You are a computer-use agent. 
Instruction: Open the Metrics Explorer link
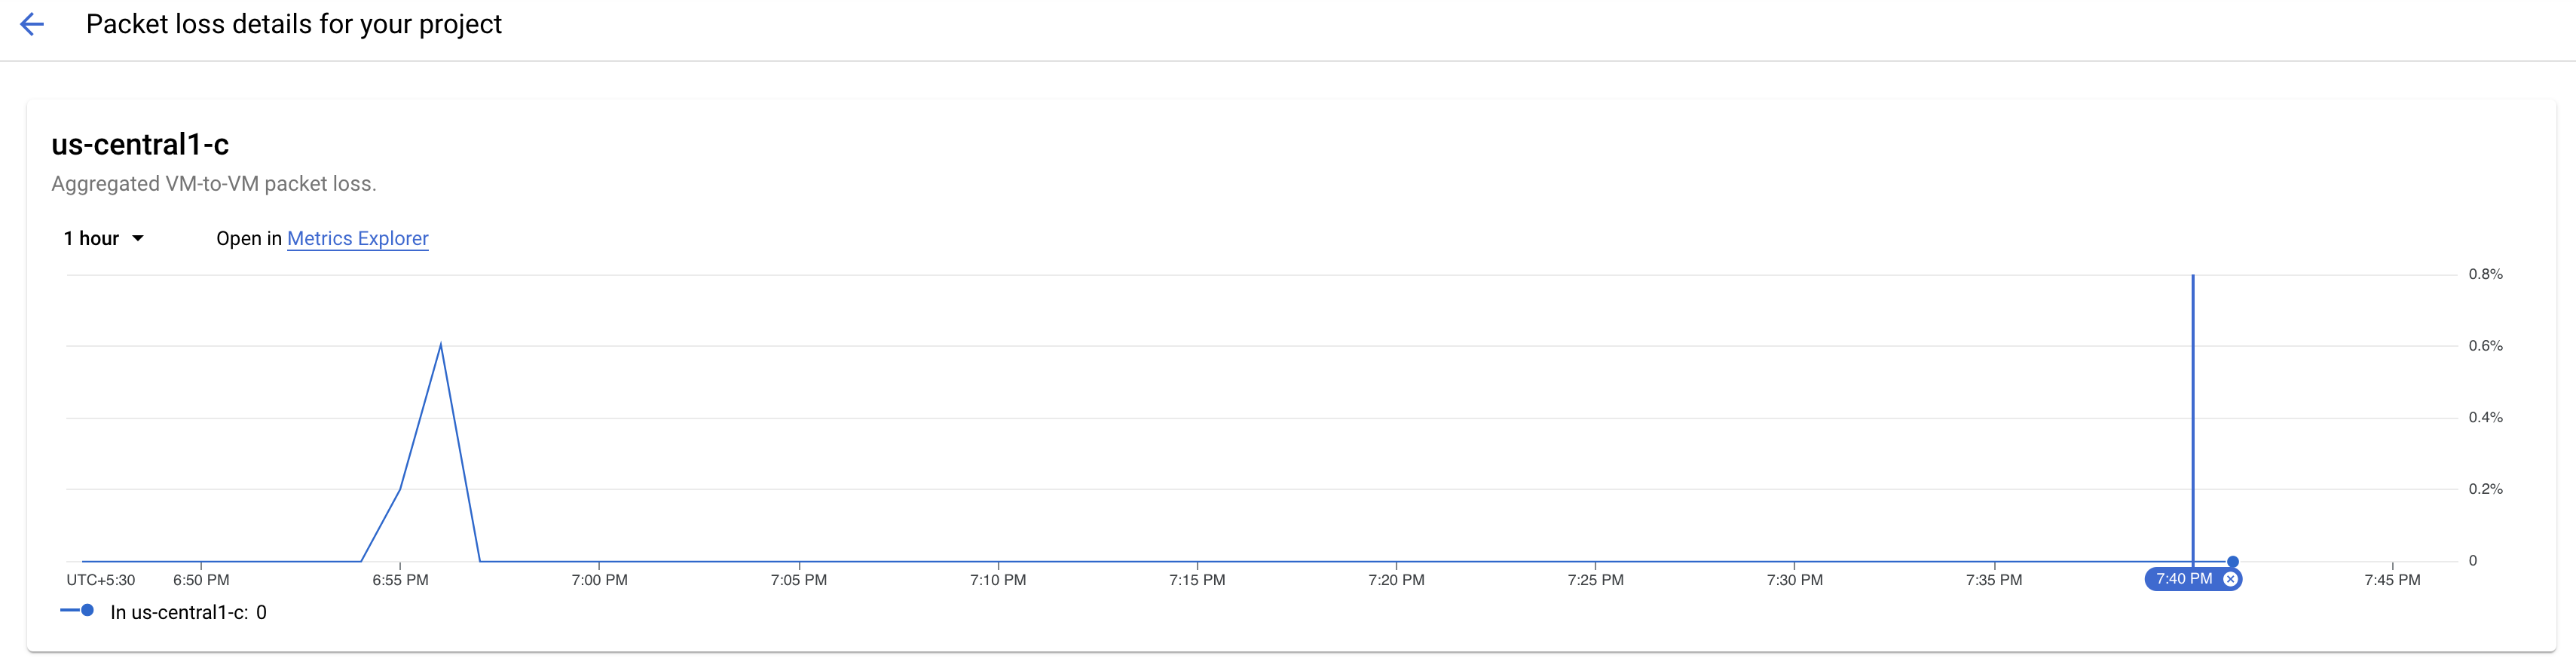pos(357,238)
